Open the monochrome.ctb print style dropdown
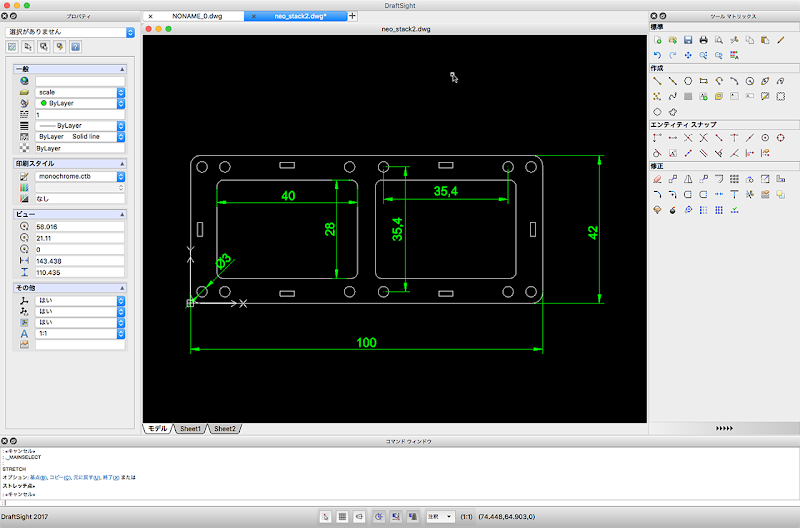 (80, 177)
